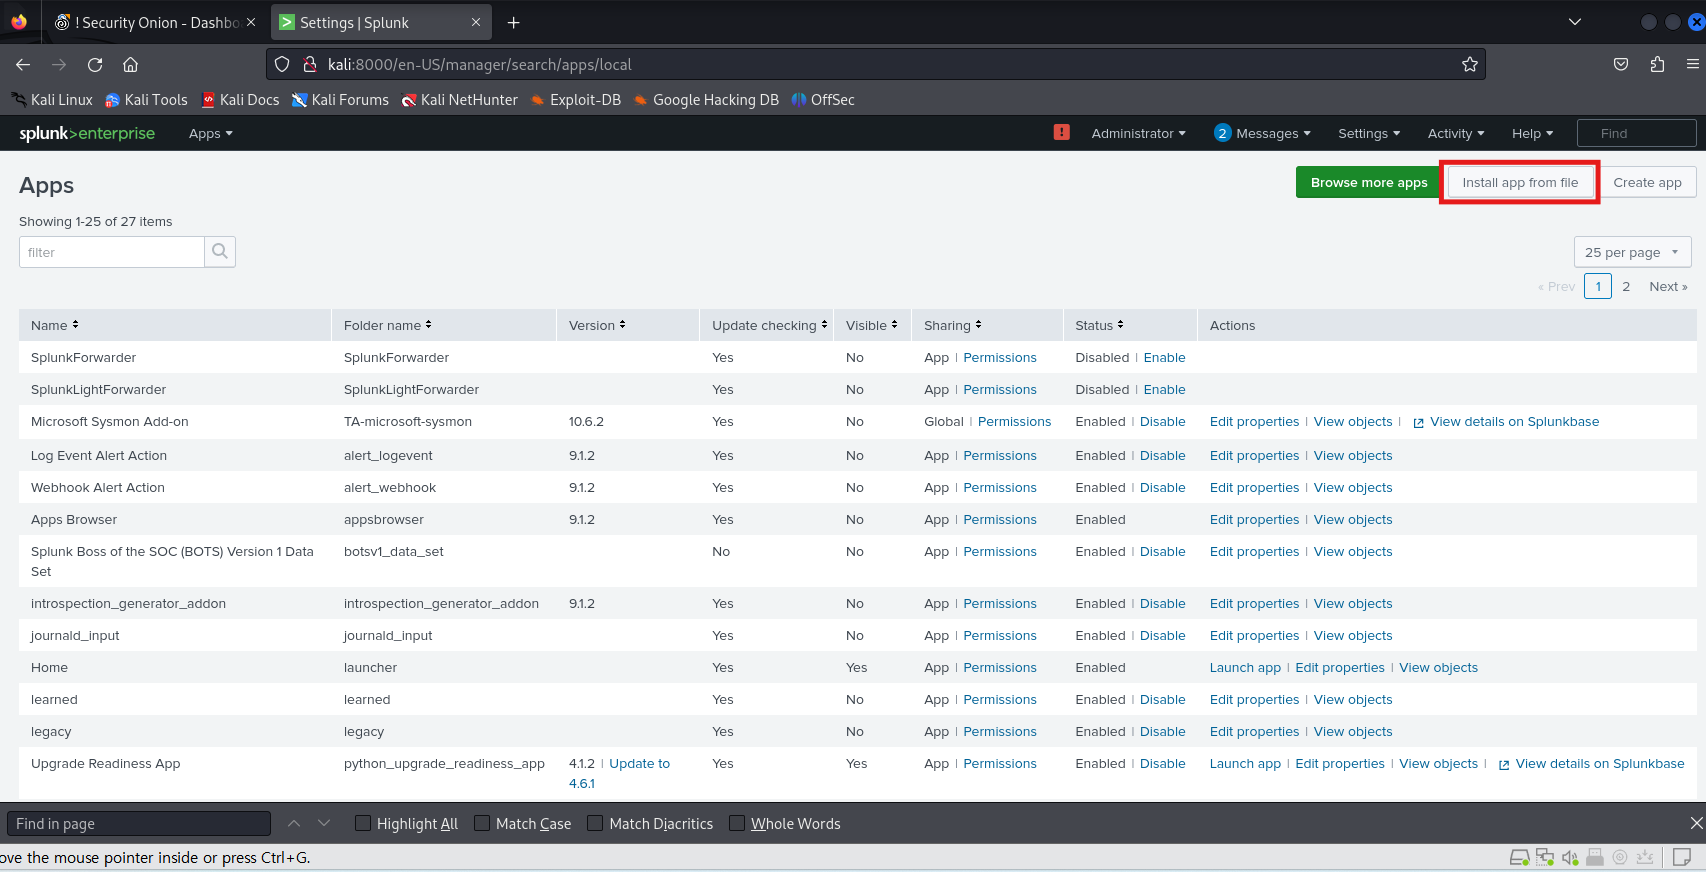Open the Pocket save icon
1706x872 pixels.
tap(1621, 64)
